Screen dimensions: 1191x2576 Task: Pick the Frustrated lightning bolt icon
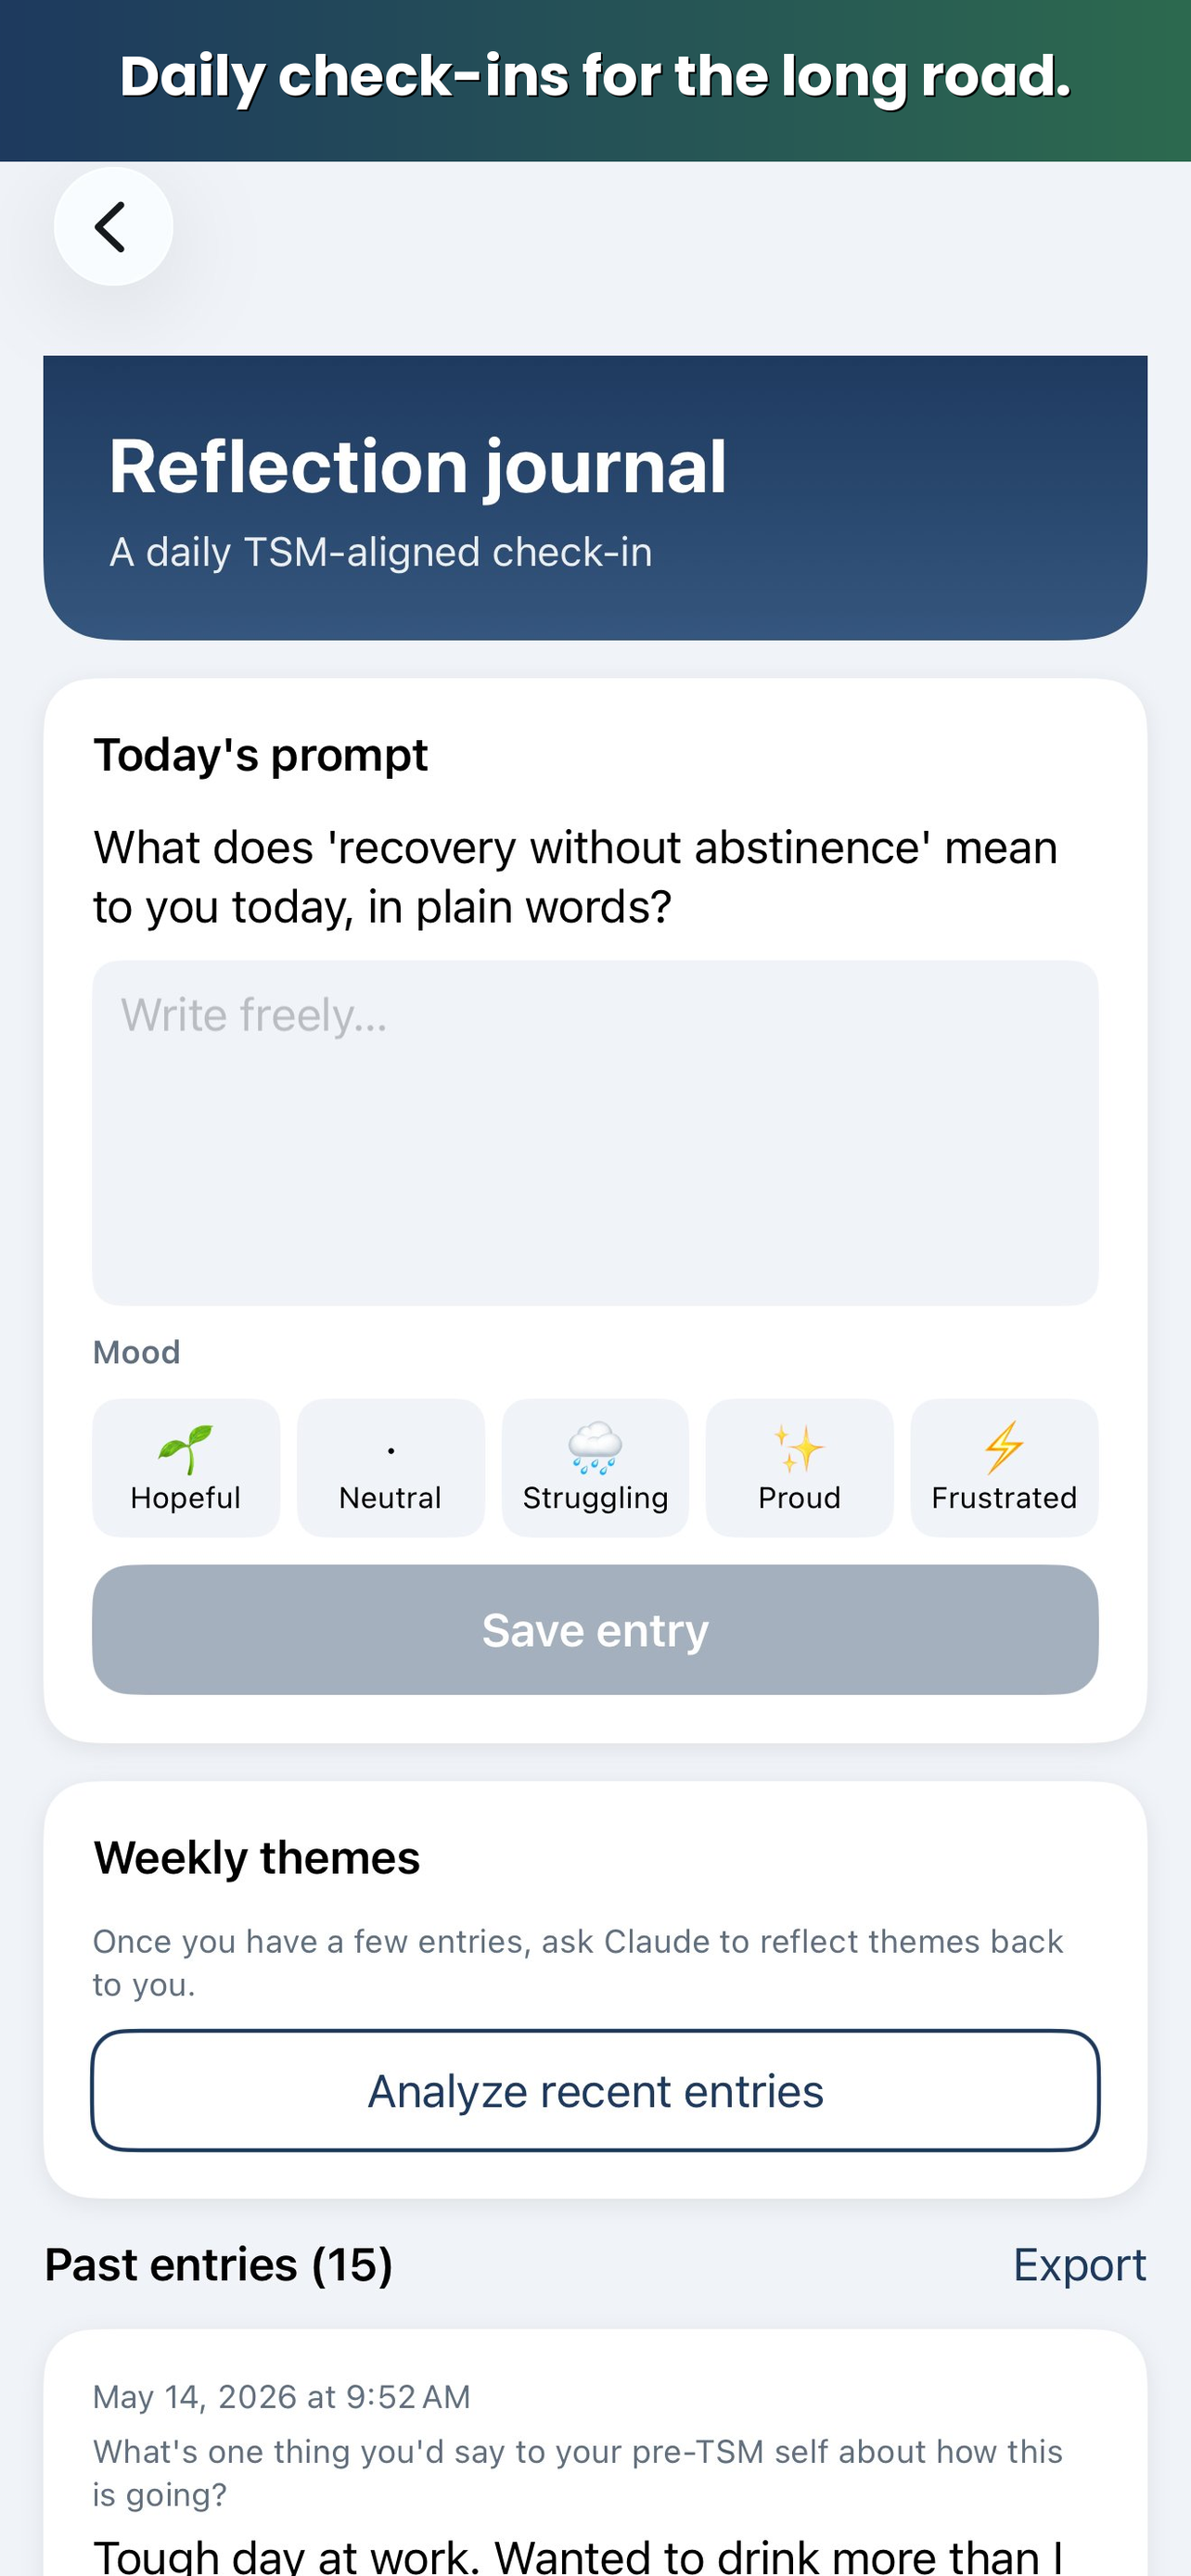1004,1448
